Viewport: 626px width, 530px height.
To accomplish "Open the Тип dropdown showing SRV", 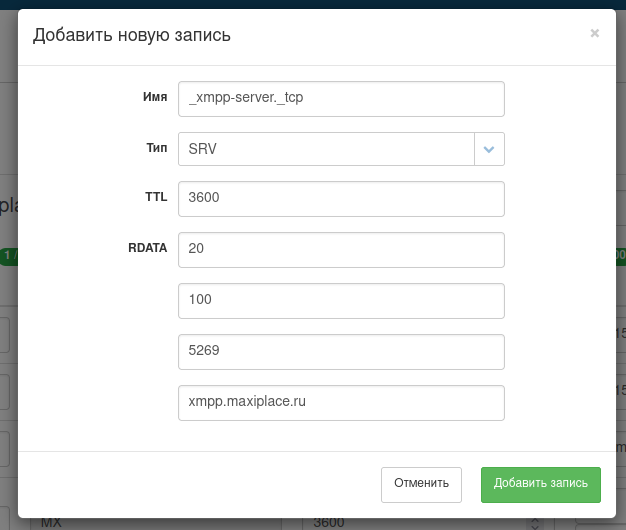I will (x=326, y=149).
